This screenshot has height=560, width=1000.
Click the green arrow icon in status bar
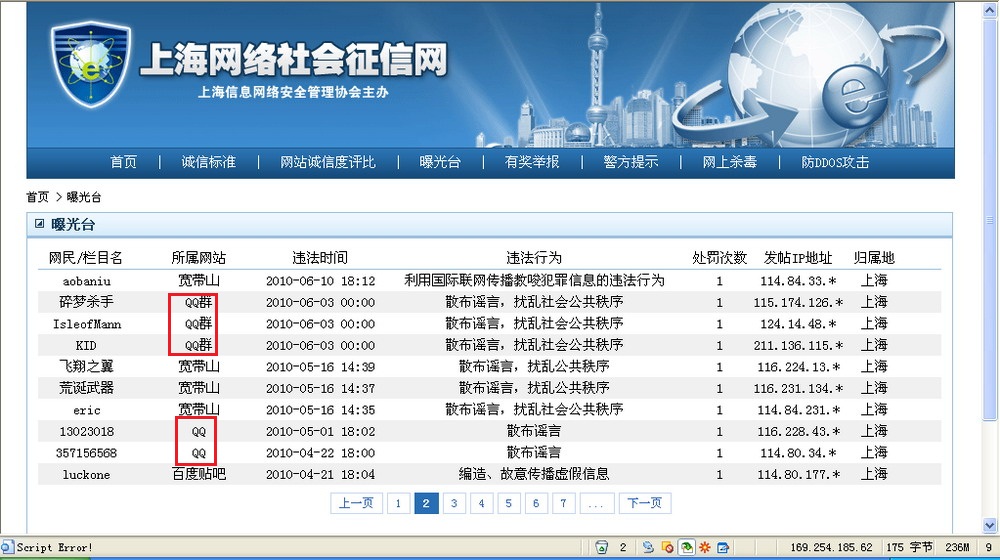(x=687, y=547)
